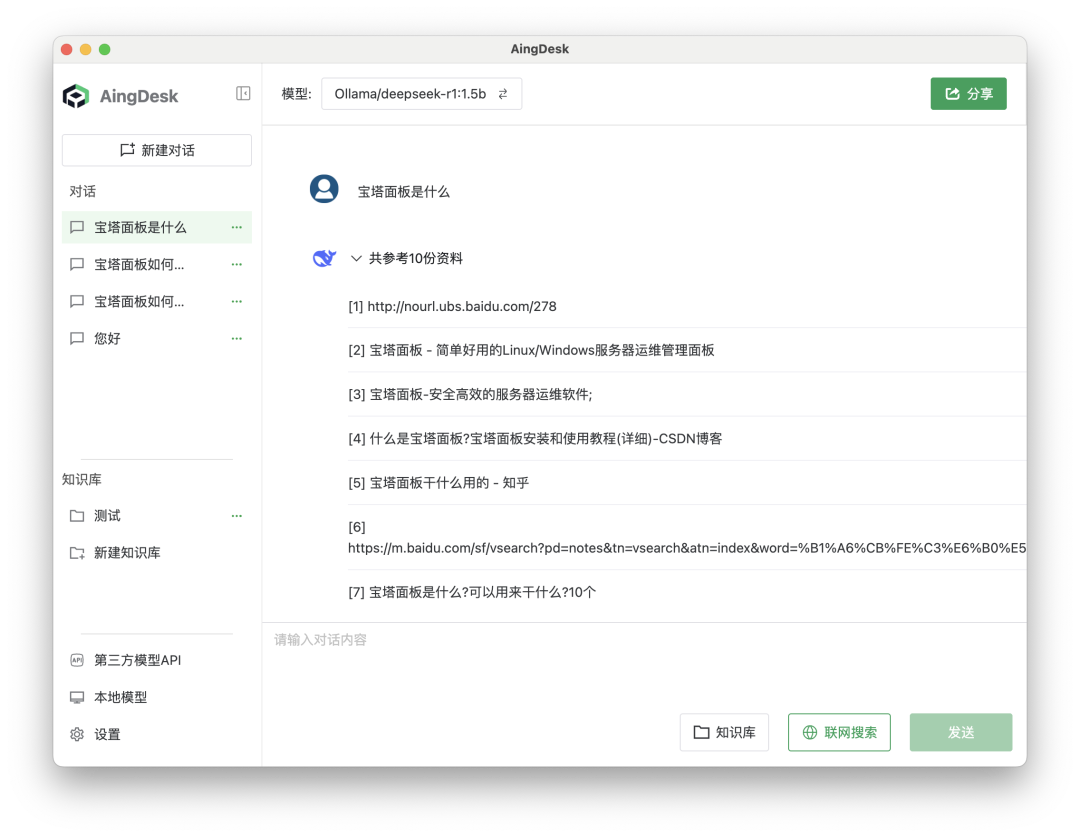The width and height of the screenshot is (1080, 837).
Task: Toggle 联网搜索 web search
Action: click(839, 732)
